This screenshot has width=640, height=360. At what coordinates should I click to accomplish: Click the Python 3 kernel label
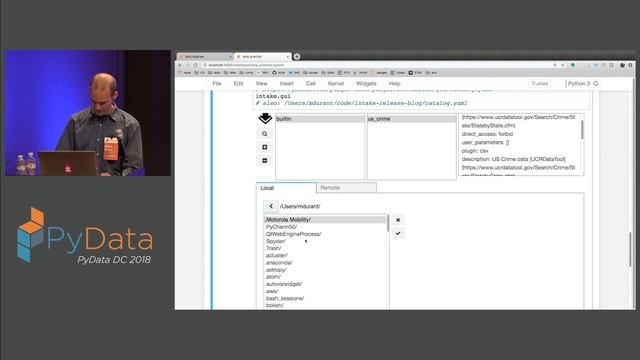[578, 84]
